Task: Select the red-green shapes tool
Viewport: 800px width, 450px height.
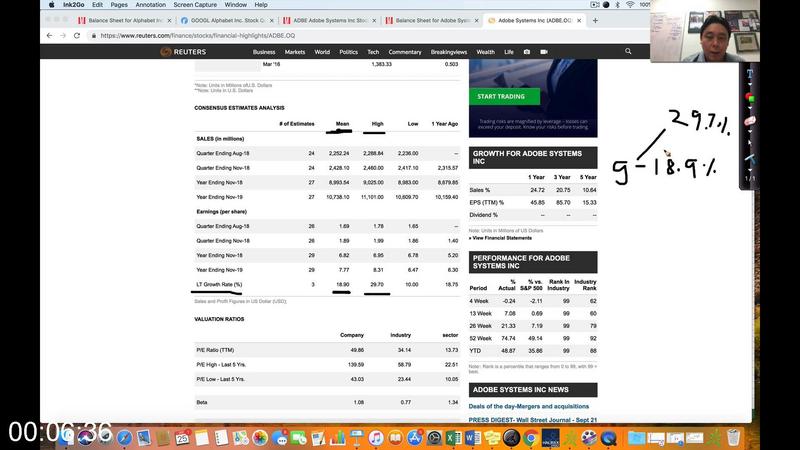Action: 749,97
